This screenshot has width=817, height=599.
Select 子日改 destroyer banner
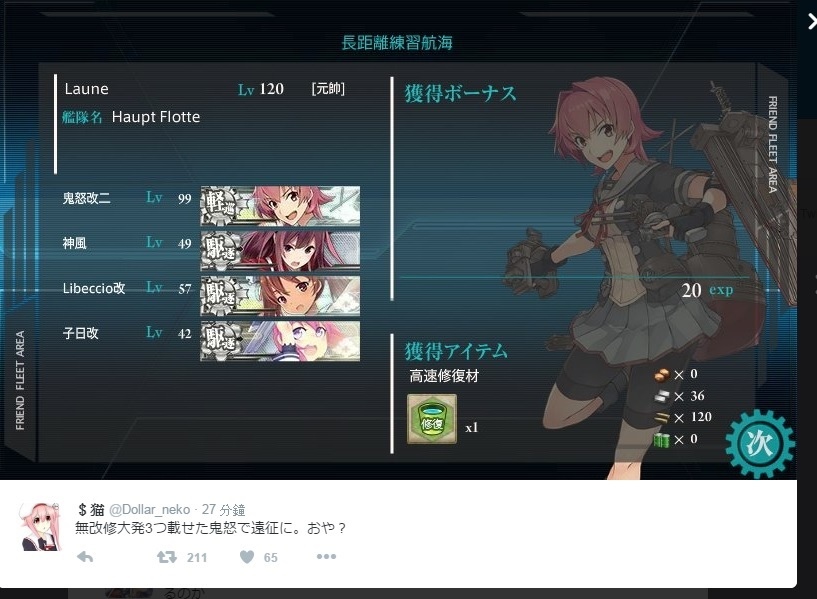pyautogui.click(x=280, y=341)
